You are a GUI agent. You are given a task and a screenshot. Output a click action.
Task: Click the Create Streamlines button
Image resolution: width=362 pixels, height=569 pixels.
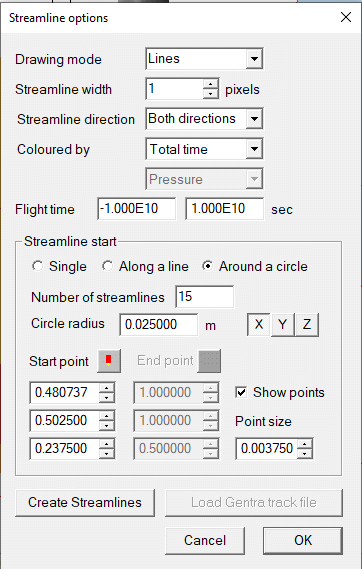click(x=85, y=503)
